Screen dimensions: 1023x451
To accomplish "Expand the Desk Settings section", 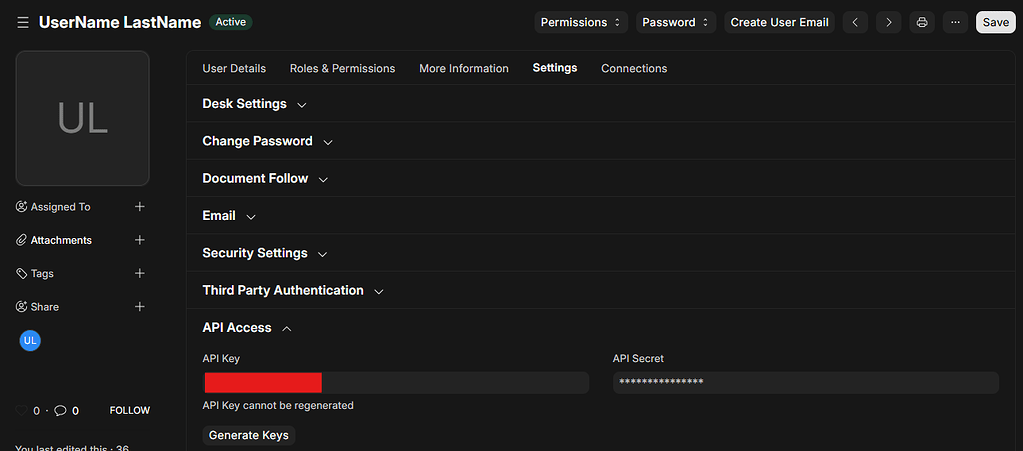I will click(254, 104).
